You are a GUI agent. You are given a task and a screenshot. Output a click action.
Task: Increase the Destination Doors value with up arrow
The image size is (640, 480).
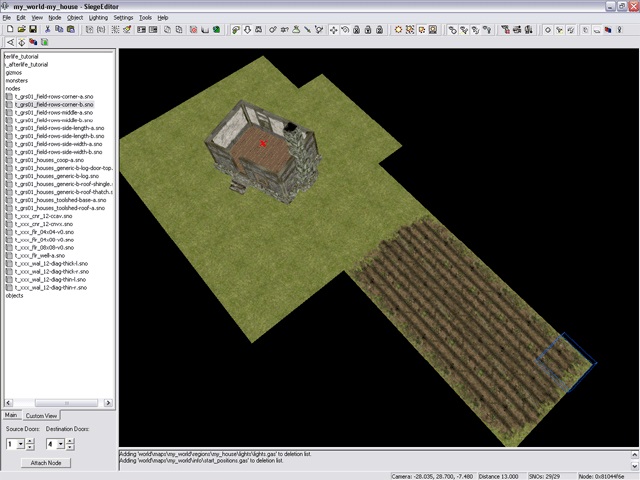click(x=70, y=441)
